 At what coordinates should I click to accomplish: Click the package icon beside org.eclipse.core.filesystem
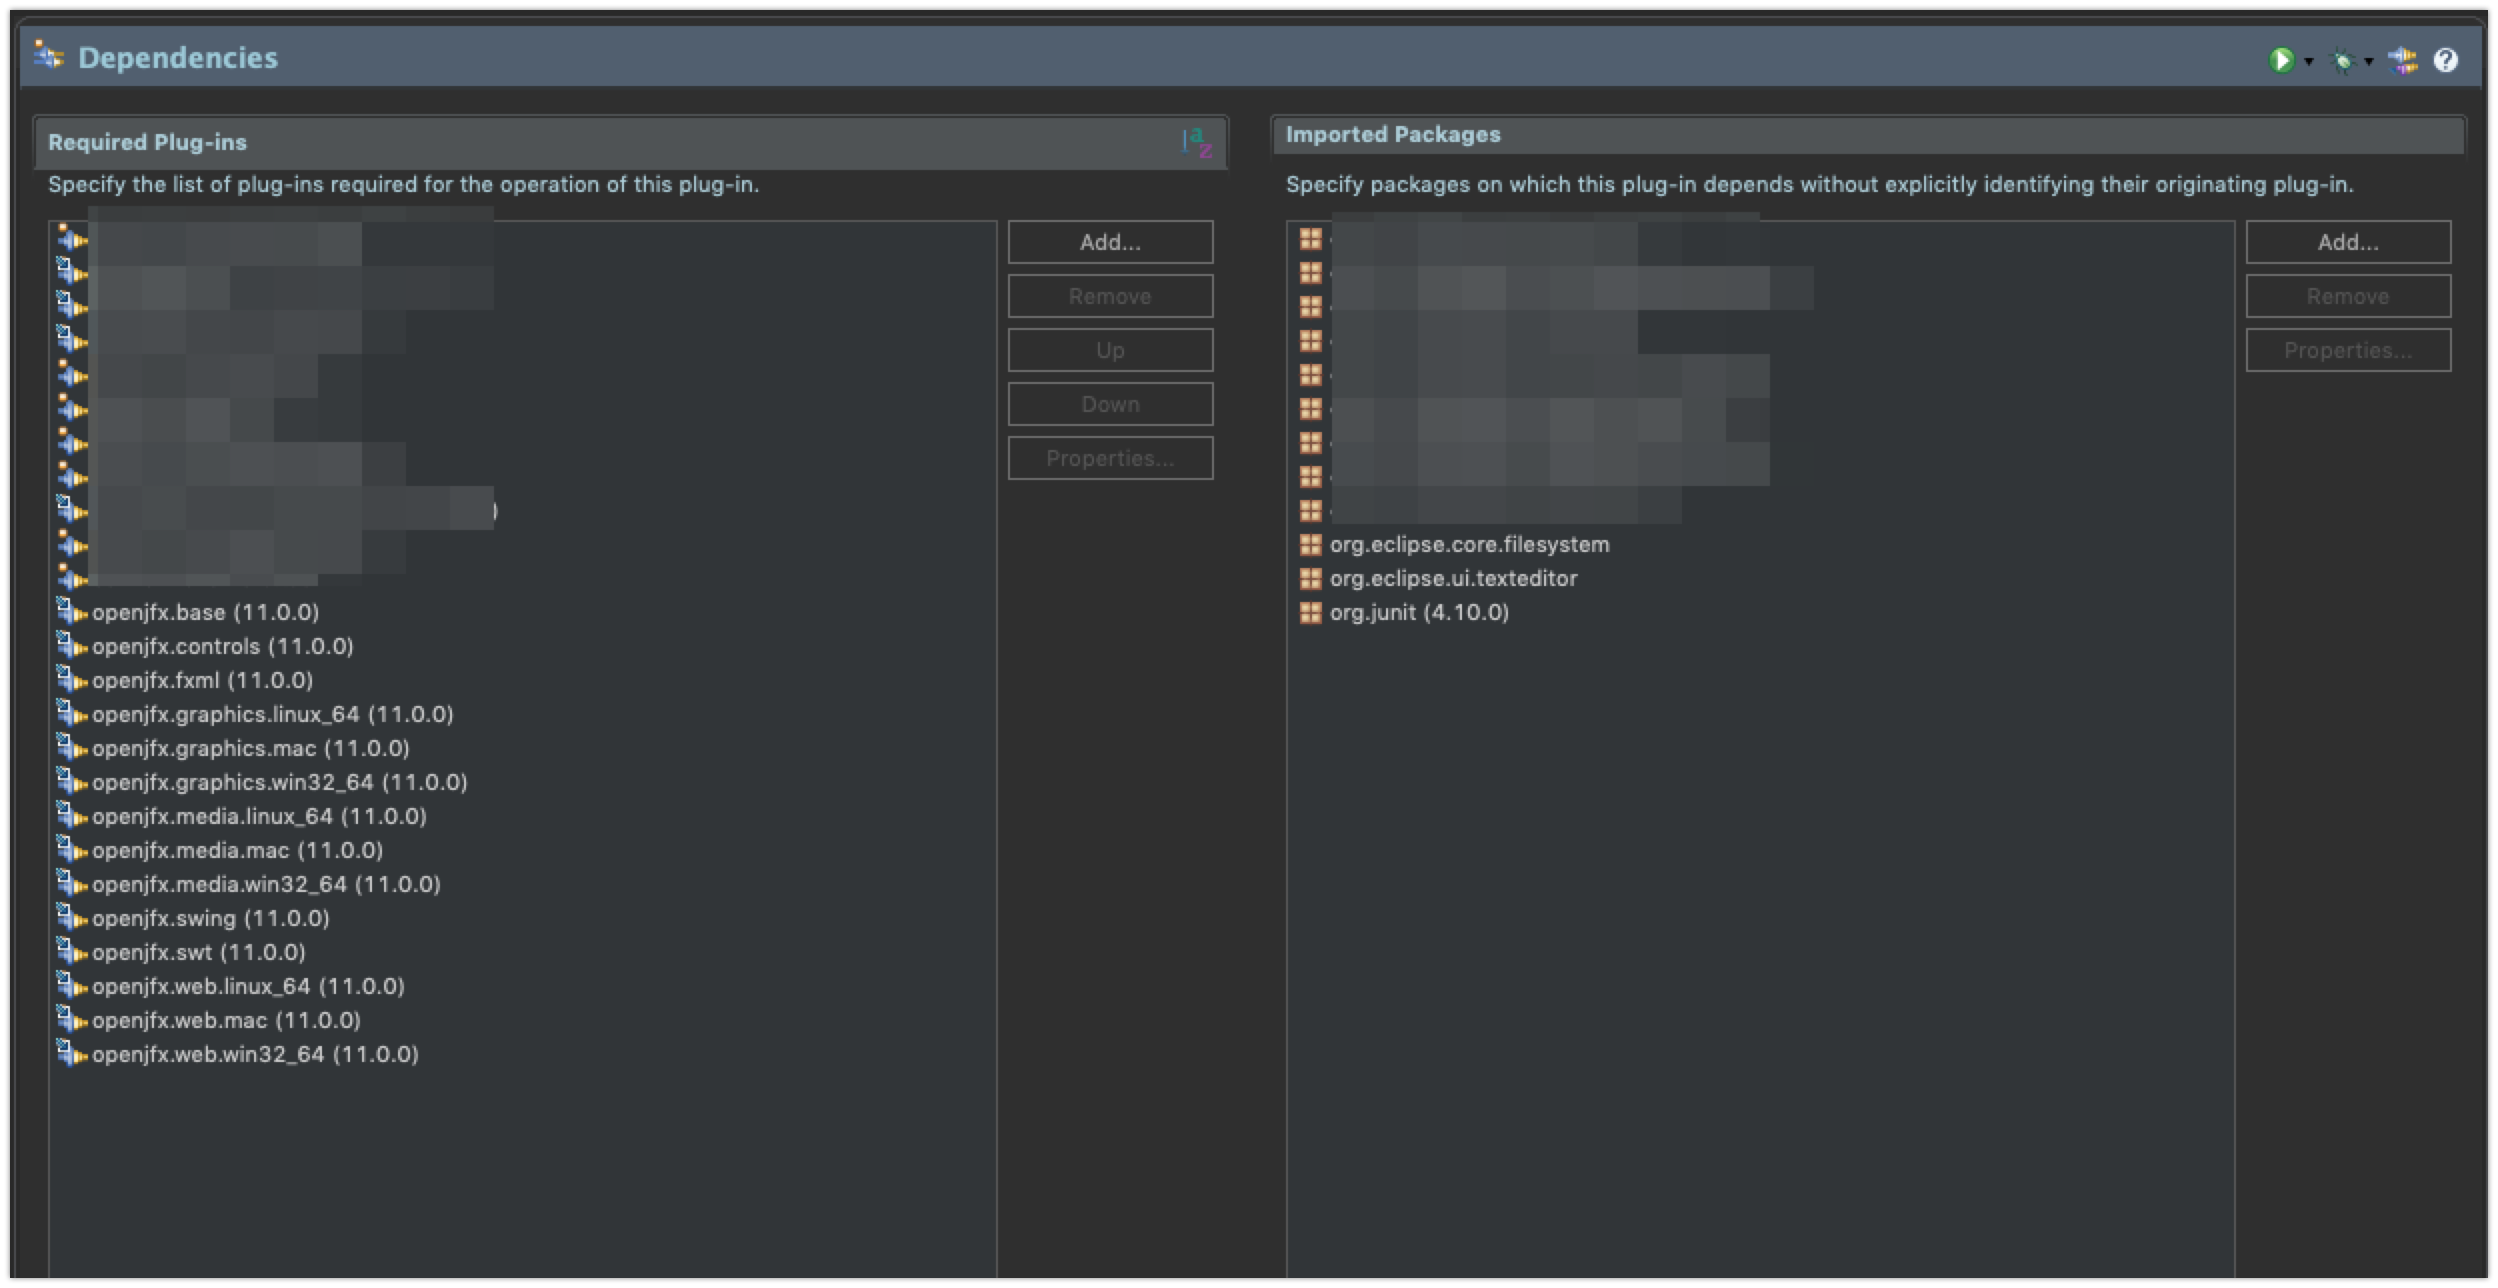point(1310,544)
